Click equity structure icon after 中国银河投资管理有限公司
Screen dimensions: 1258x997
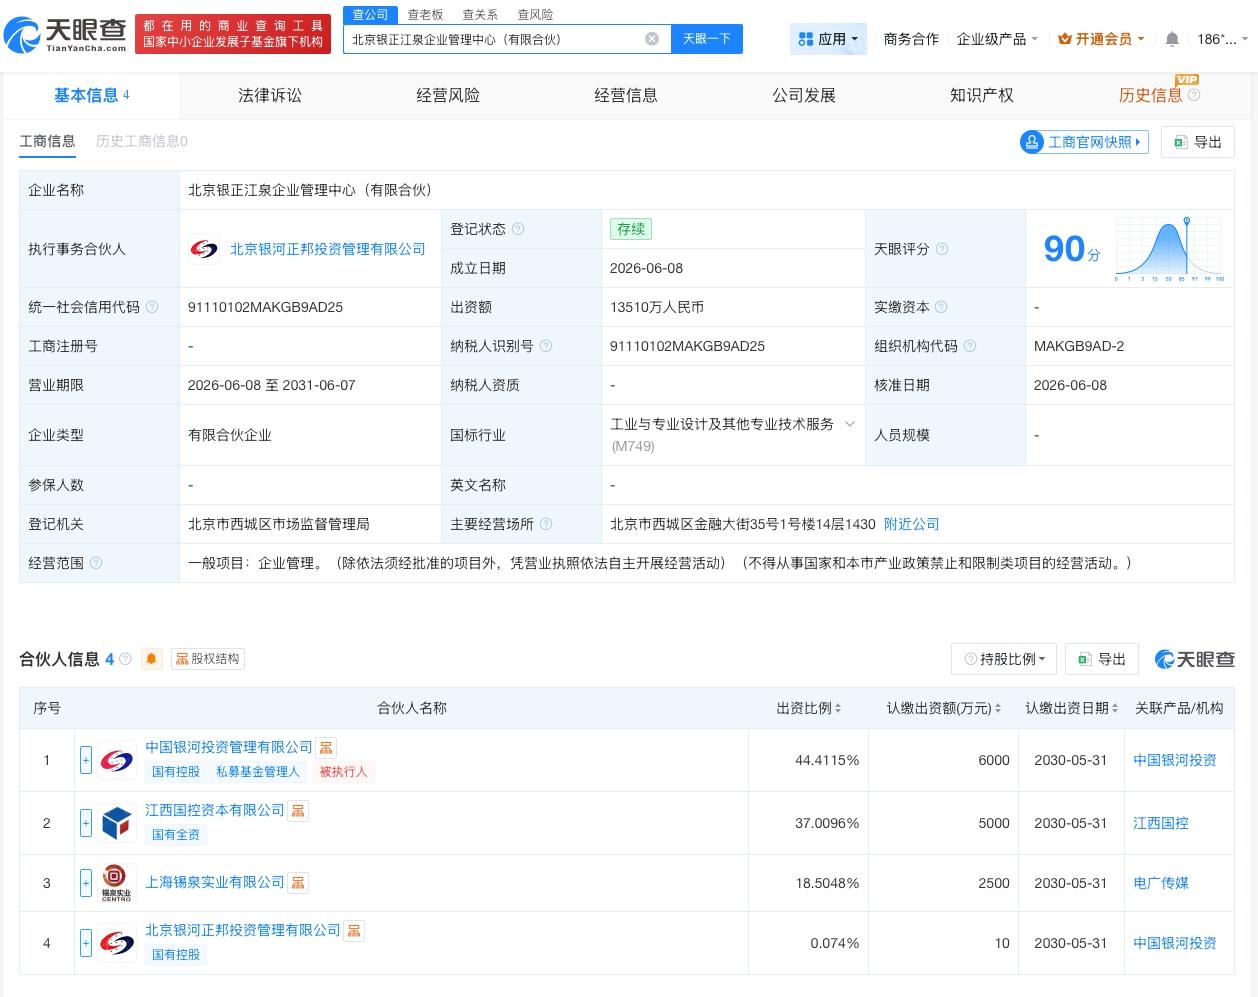pyautogui.click(x=326, y=747)
